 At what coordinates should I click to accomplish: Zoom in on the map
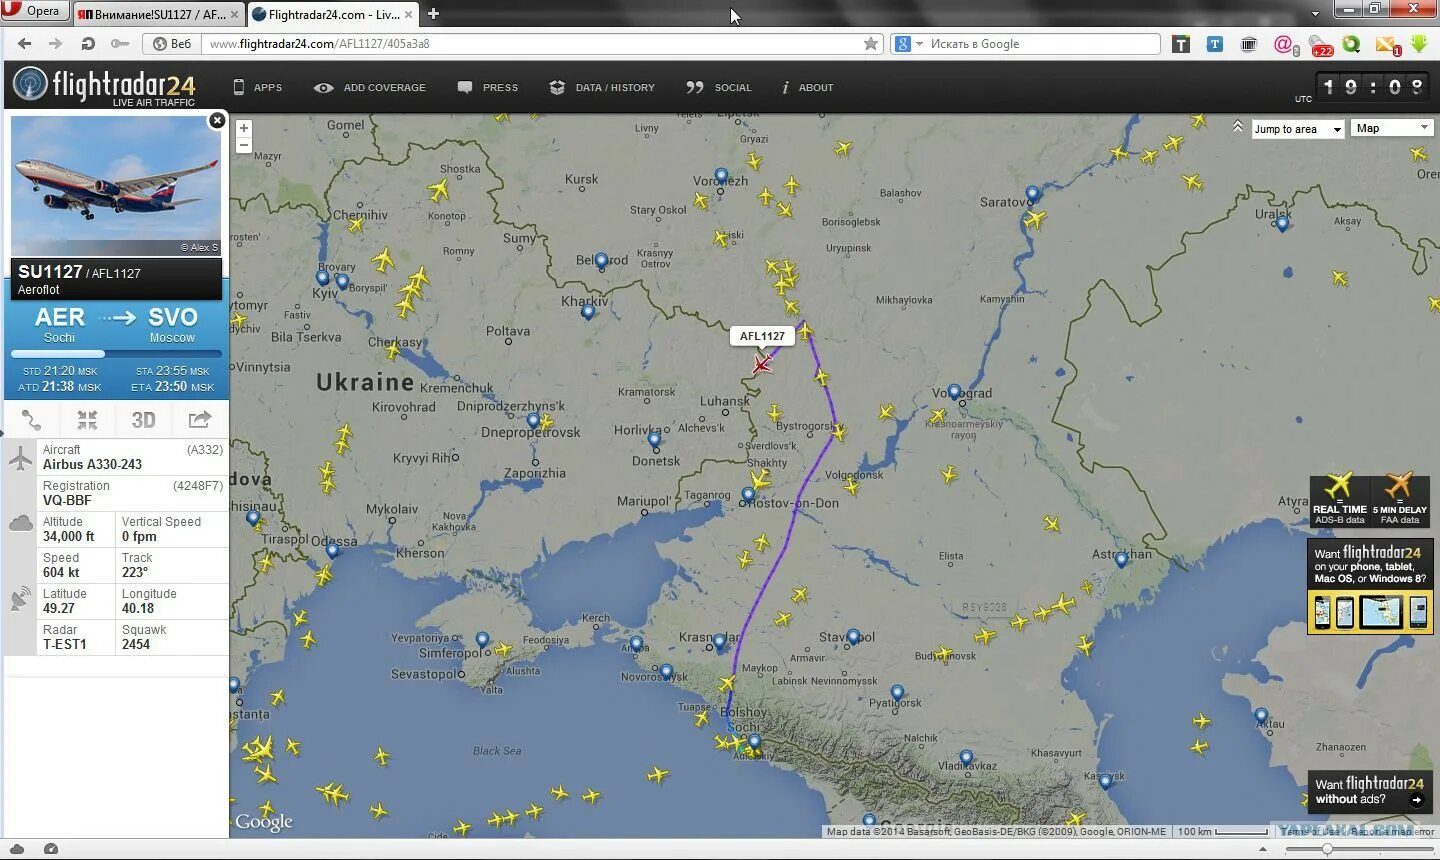[x=244, y=128]
